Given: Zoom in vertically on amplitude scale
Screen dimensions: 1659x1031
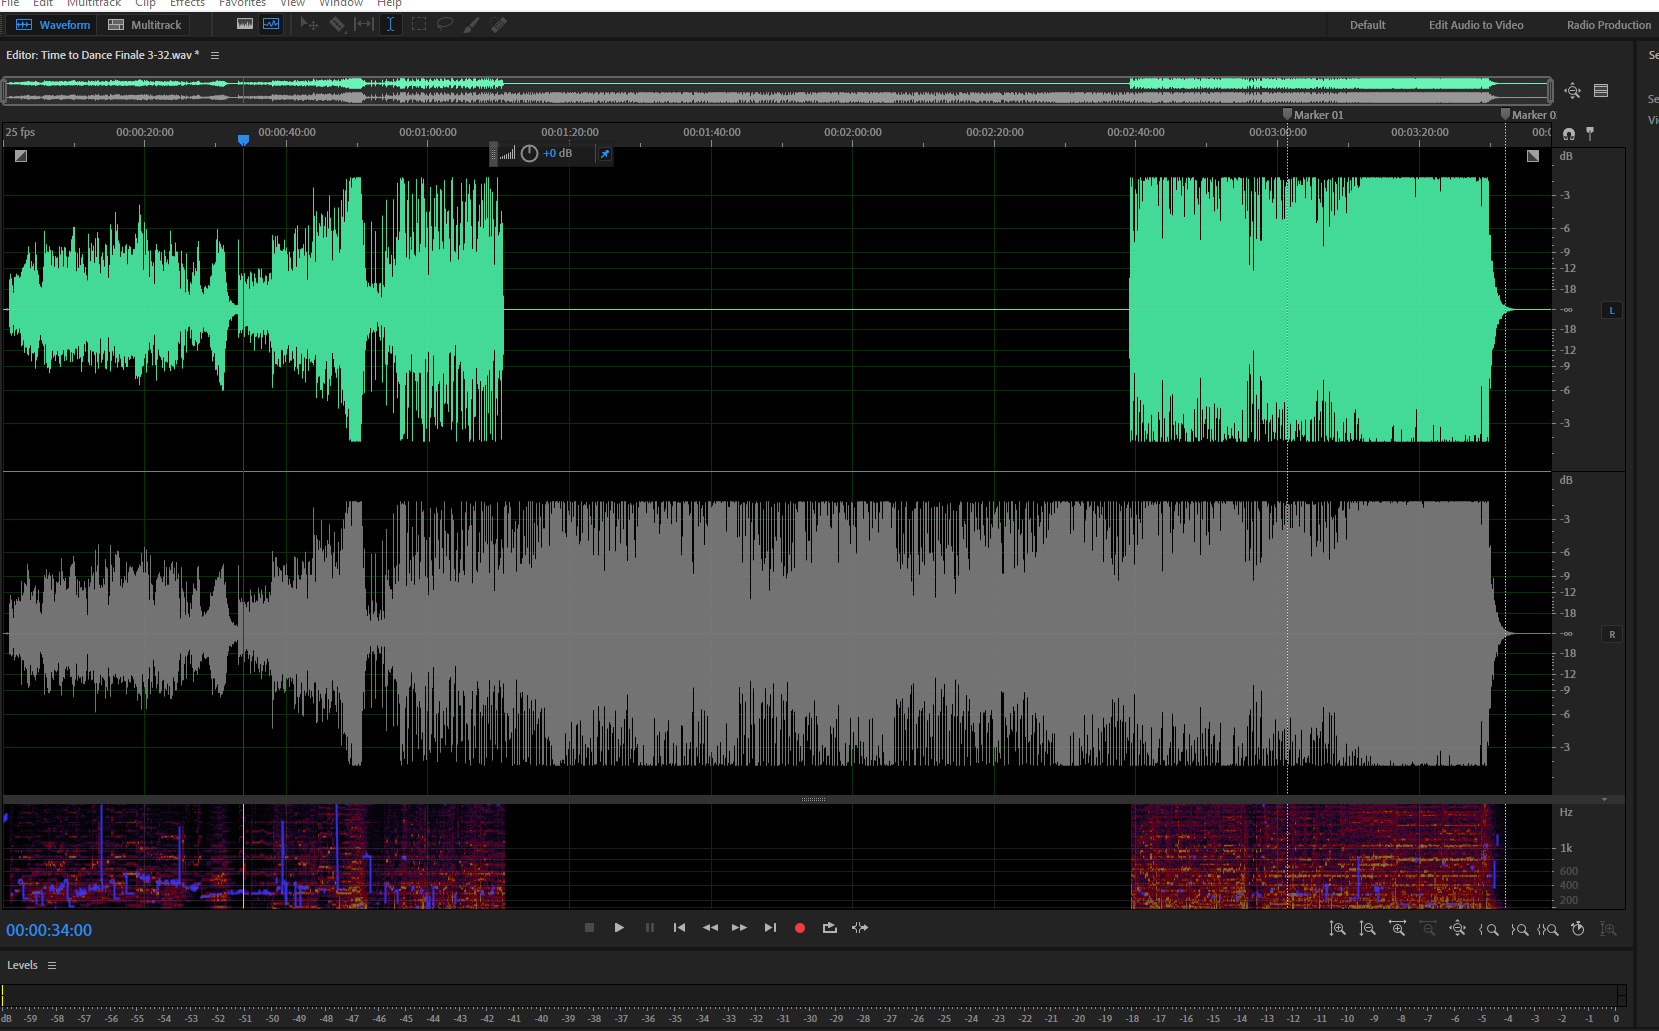Looking at the screenshot, I should tap(1338, 928).
